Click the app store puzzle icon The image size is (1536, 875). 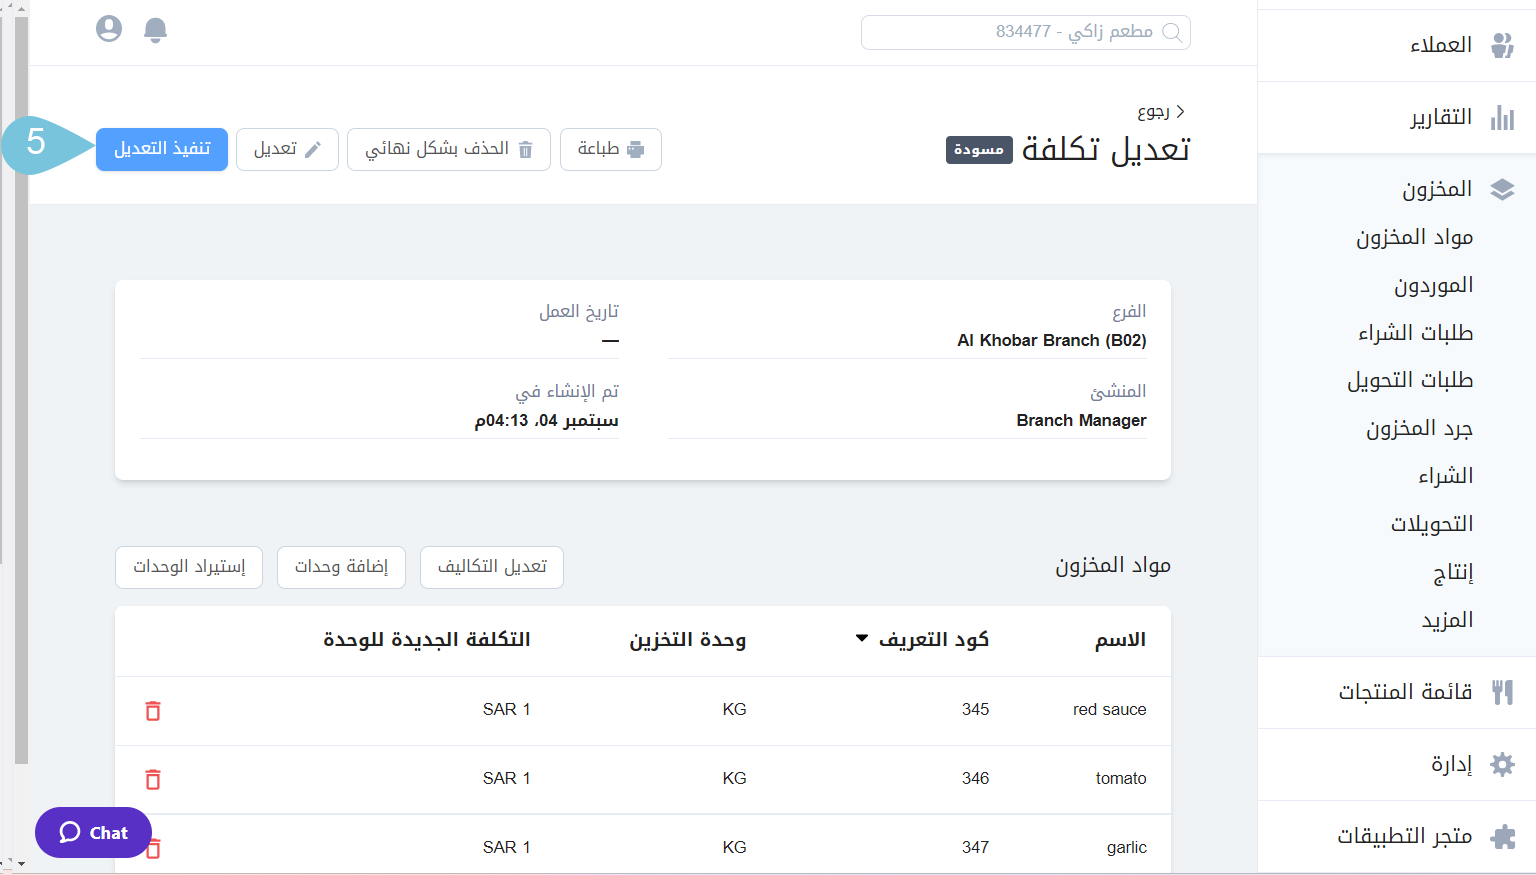pyautogui.click(x=1502, y=837)
